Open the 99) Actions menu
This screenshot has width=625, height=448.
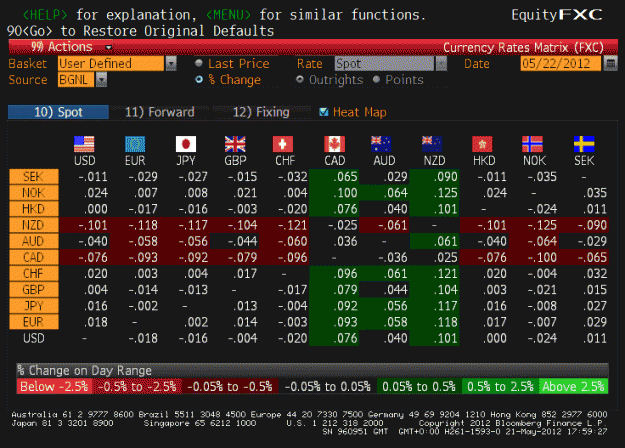(x=62, y=47)
